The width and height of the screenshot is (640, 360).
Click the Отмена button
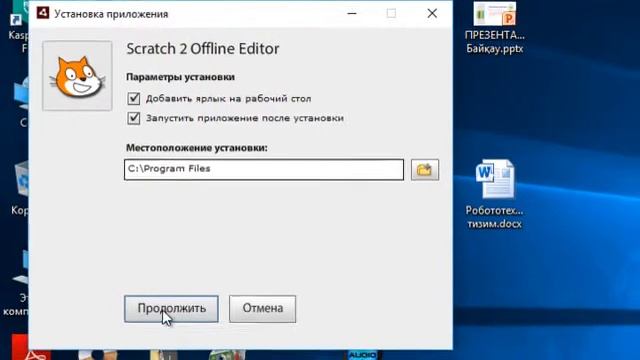click(x=262, y=309)
